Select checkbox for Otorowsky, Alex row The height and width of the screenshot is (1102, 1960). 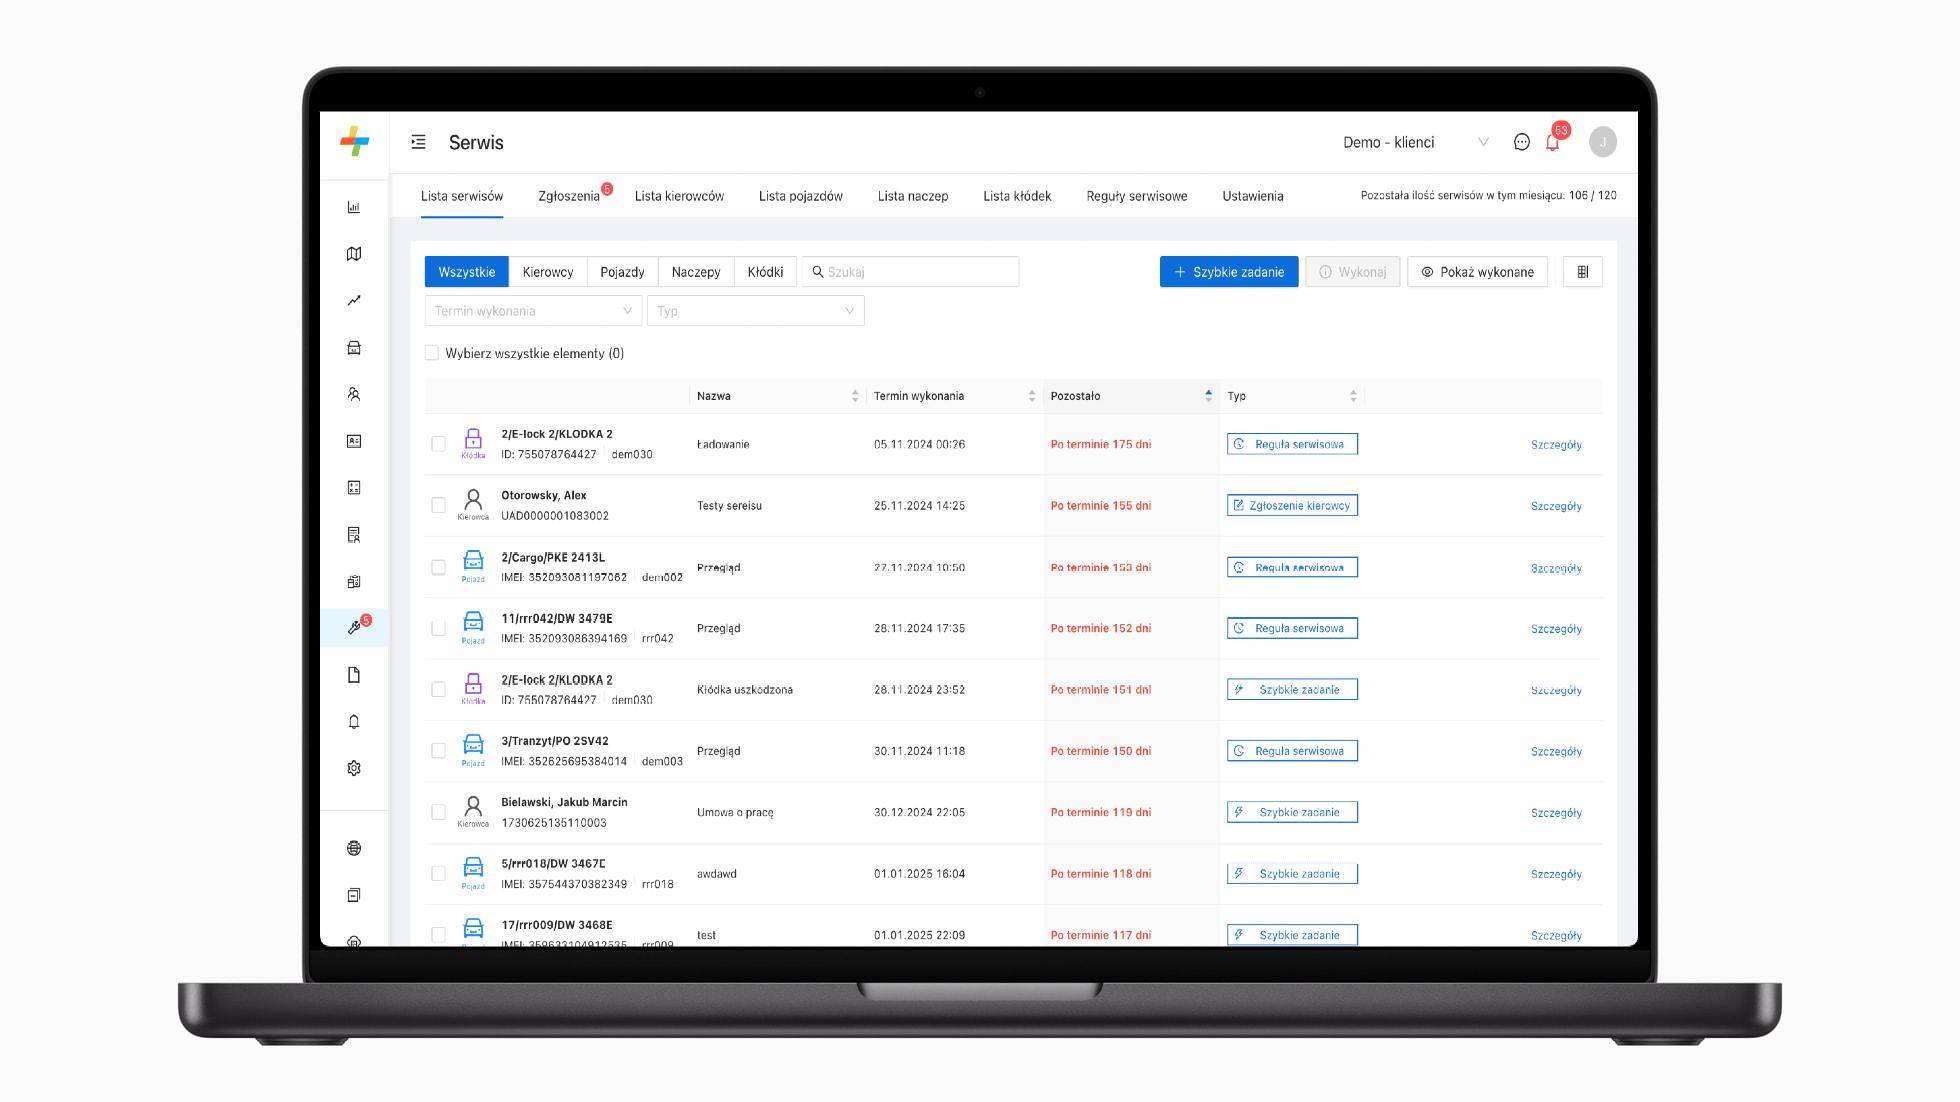click(x=438, y=505)
